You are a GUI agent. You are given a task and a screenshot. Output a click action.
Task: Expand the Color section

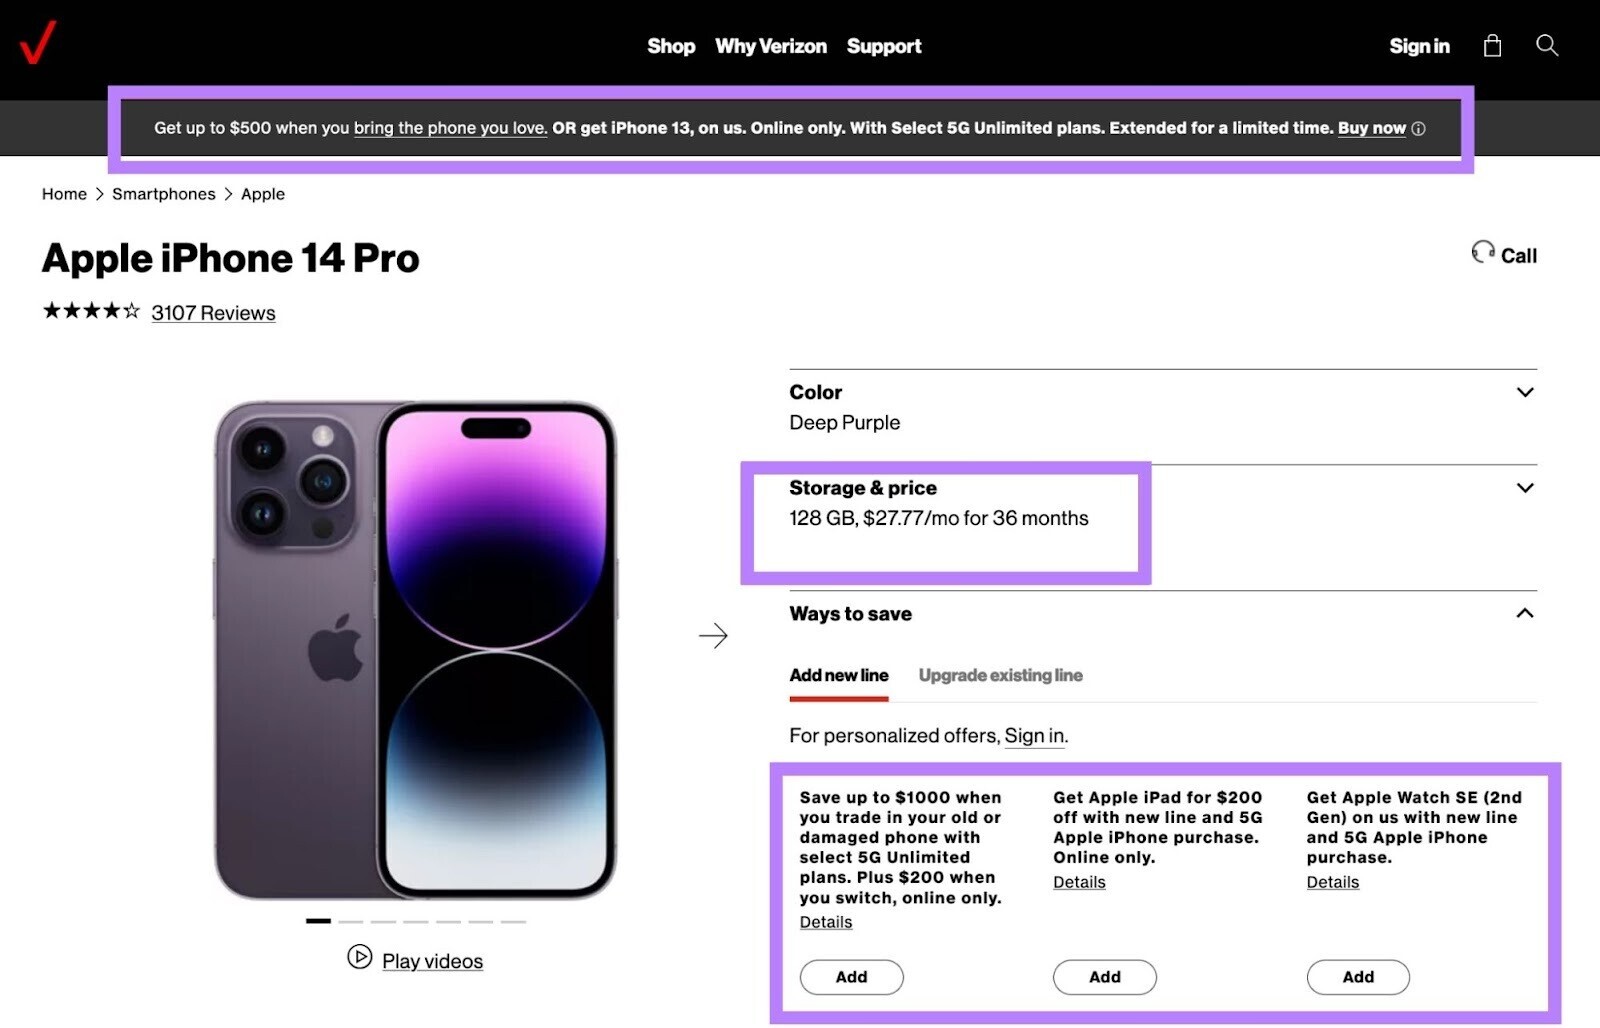pos(1524,391)
